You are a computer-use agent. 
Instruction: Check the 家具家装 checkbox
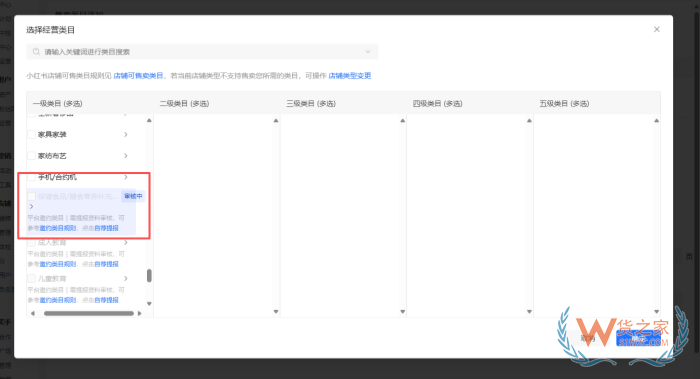pyautogui.click(x=31, y=134)
